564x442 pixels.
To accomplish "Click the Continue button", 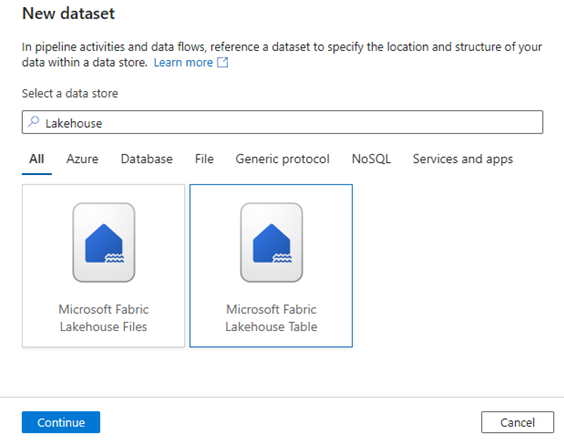I will (61, 422).
